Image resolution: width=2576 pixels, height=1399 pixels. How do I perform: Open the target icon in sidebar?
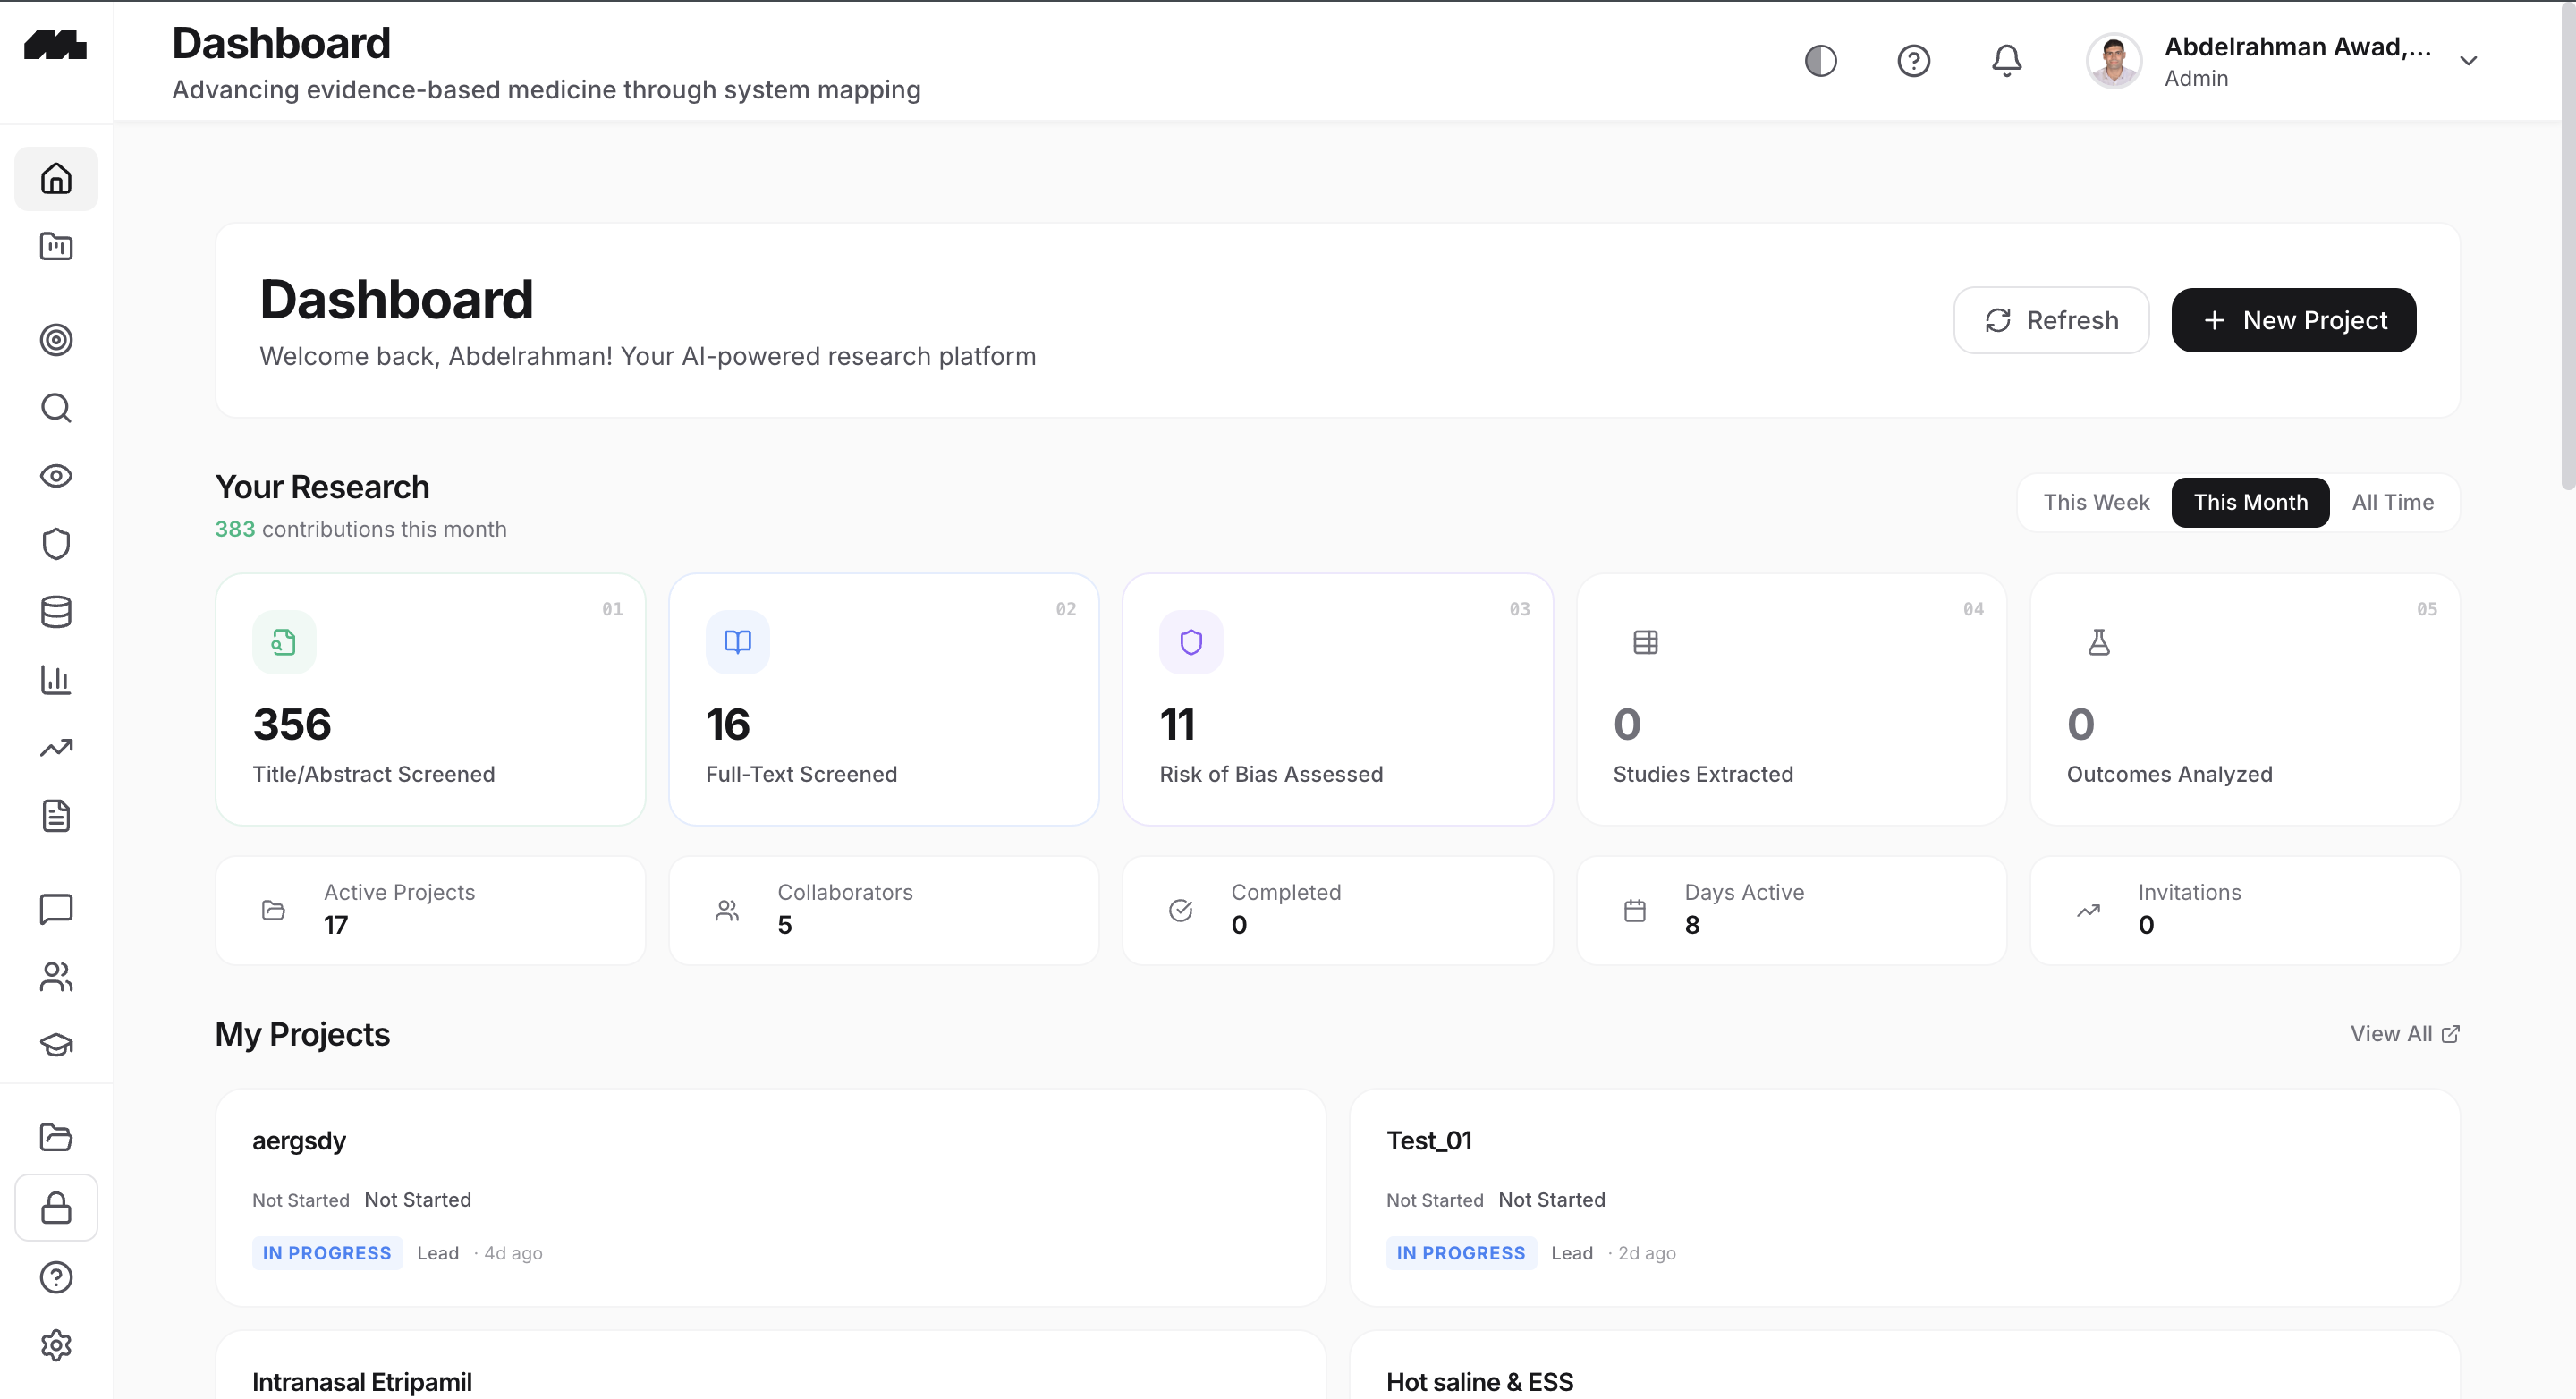tap(56, 340)
